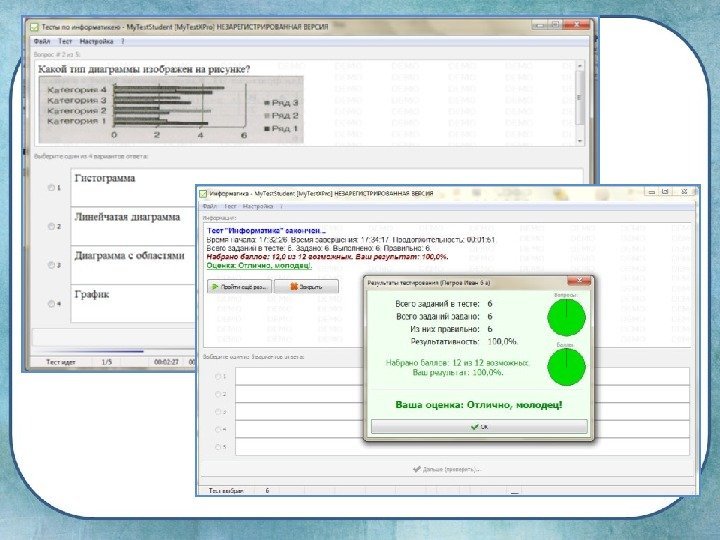
Task: Click Всего заданий в тесте row in dialog
Action: pos(444,304)
